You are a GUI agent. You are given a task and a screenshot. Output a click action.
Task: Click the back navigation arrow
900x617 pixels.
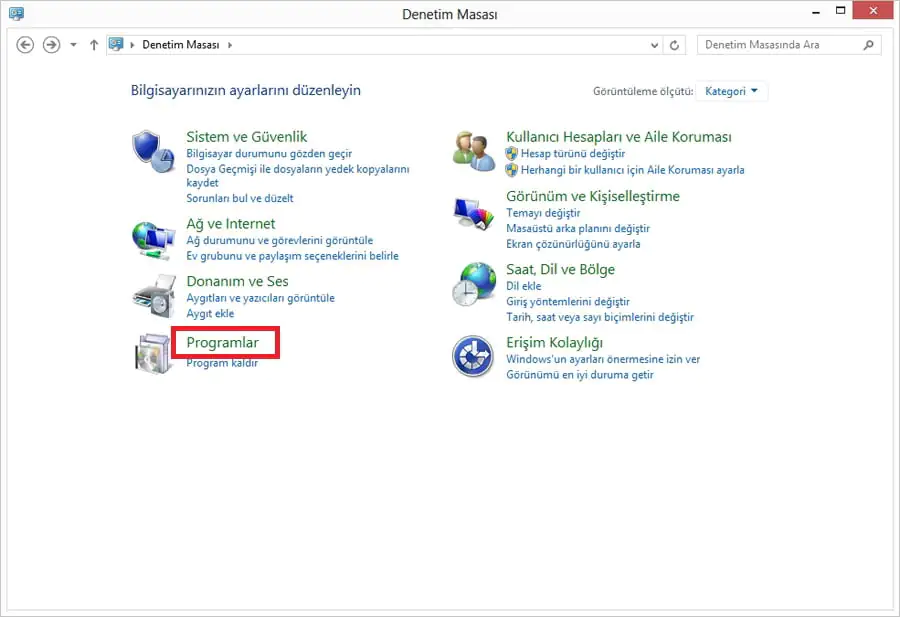click(25, 44)
